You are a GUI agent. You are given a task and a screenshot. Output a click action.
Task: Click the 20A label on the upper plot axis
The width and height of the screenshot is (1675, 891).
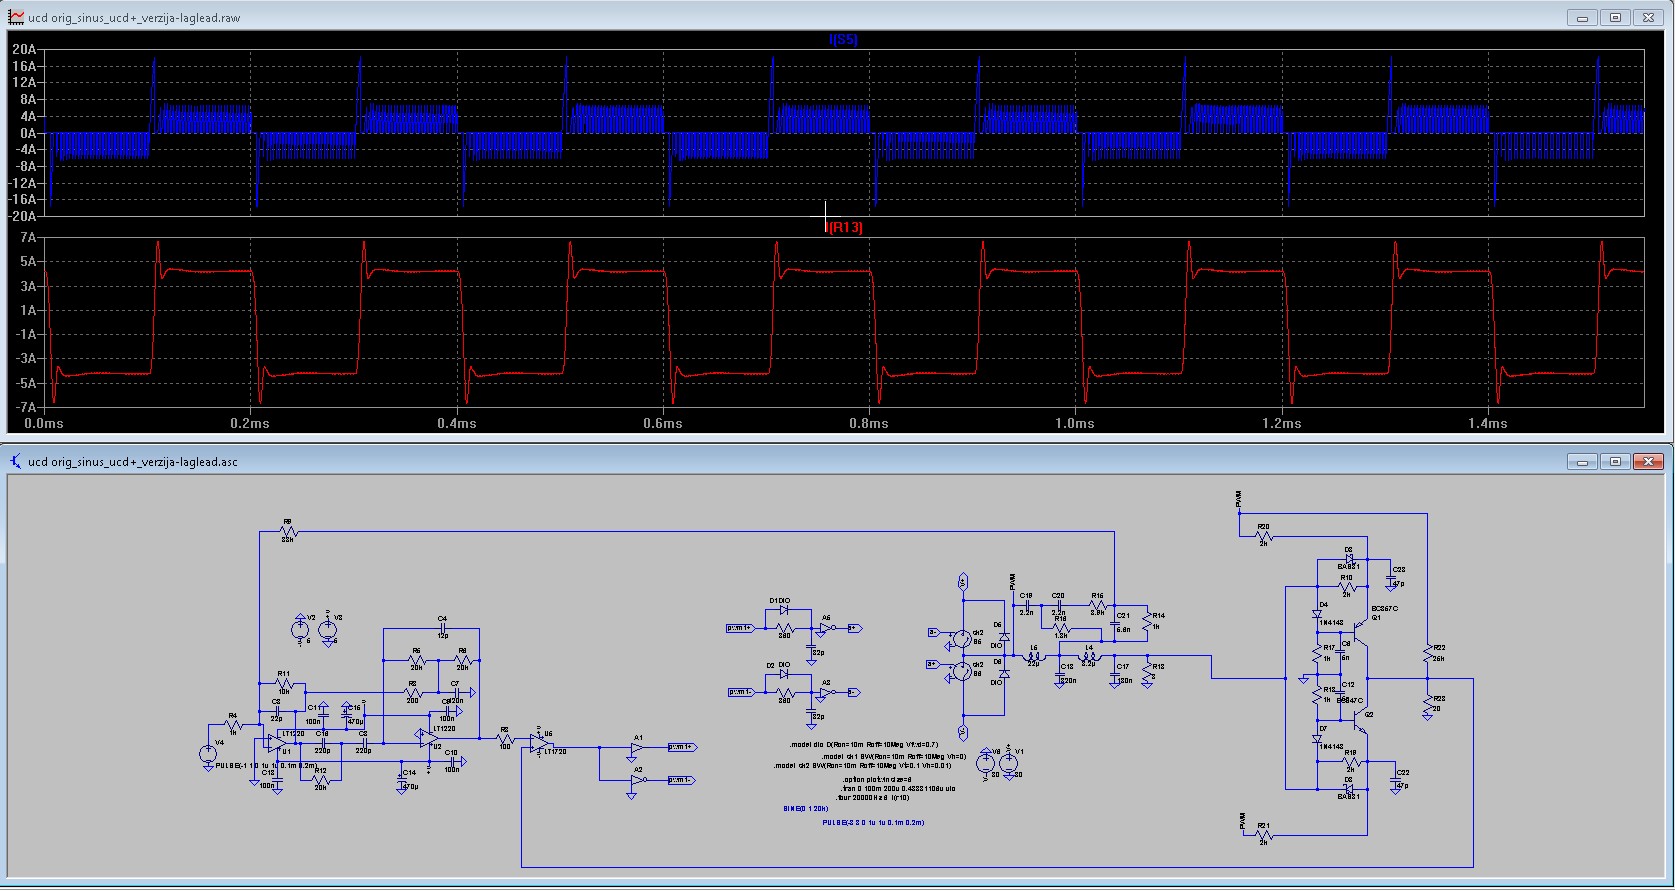coord(24,49)
